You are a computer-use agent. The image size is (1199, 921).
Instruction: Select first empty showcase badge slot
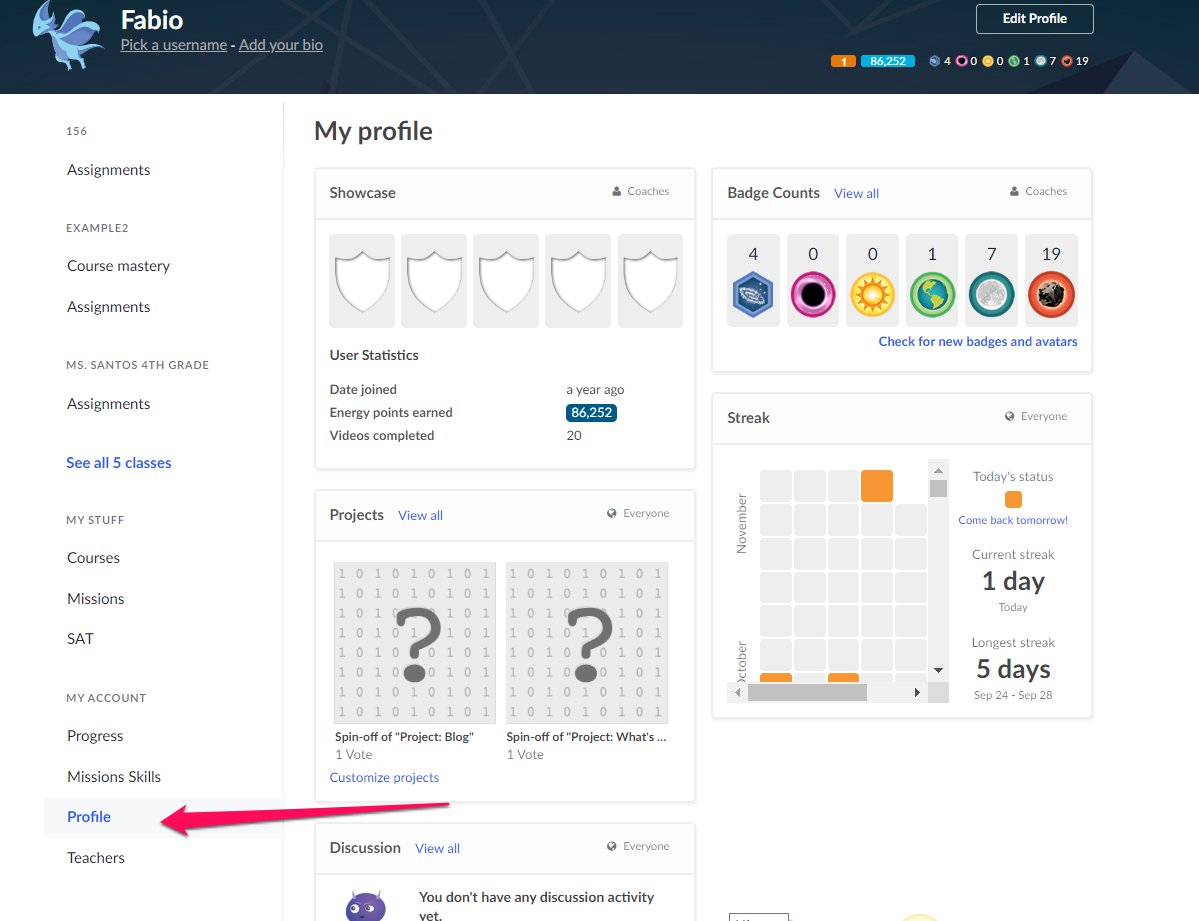[x=362, y=281]
